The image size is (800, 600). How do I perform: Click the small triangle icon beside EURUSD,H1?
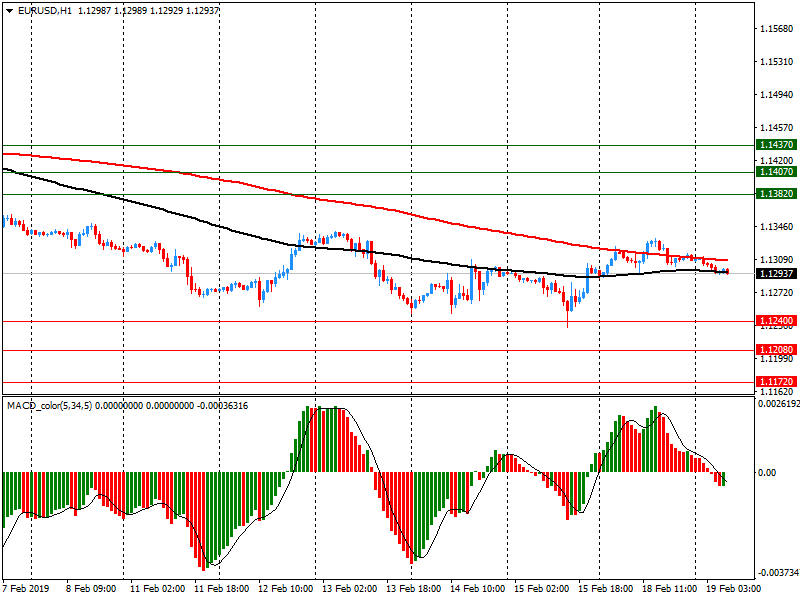[9, 11]
